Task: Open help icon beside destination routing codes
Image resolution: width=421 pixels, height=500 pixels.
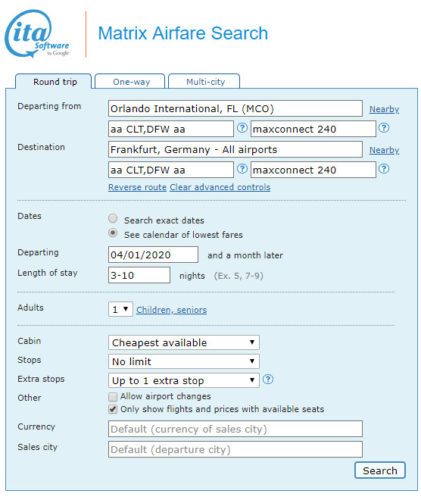Action: (242, 169)
